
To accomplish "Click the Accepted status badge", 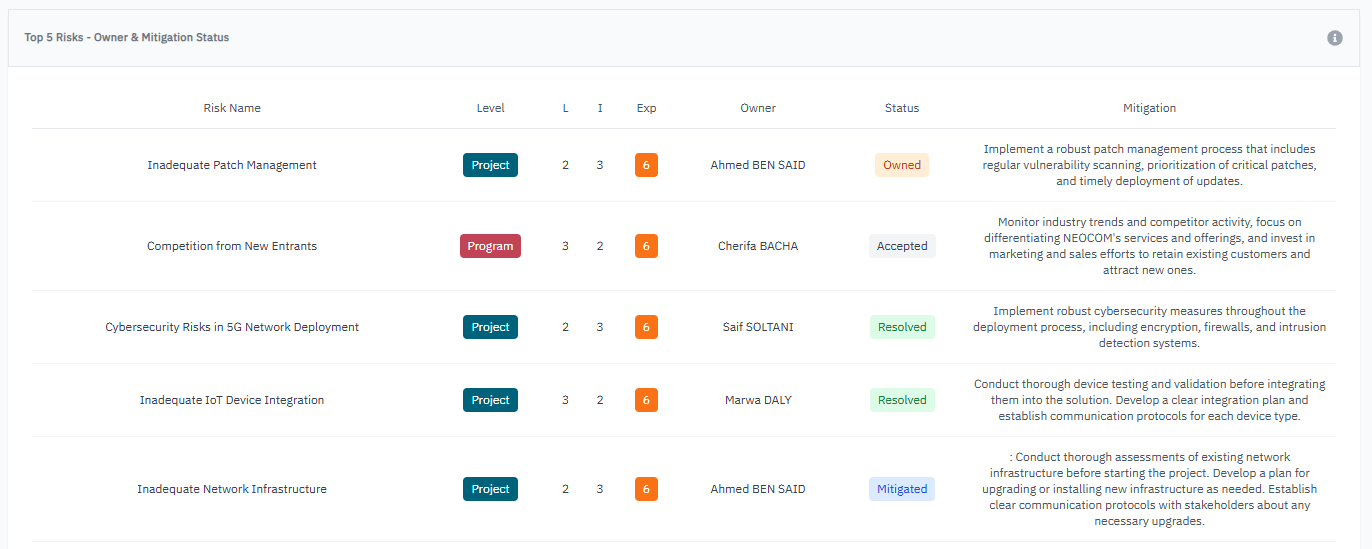I will 901,246.
